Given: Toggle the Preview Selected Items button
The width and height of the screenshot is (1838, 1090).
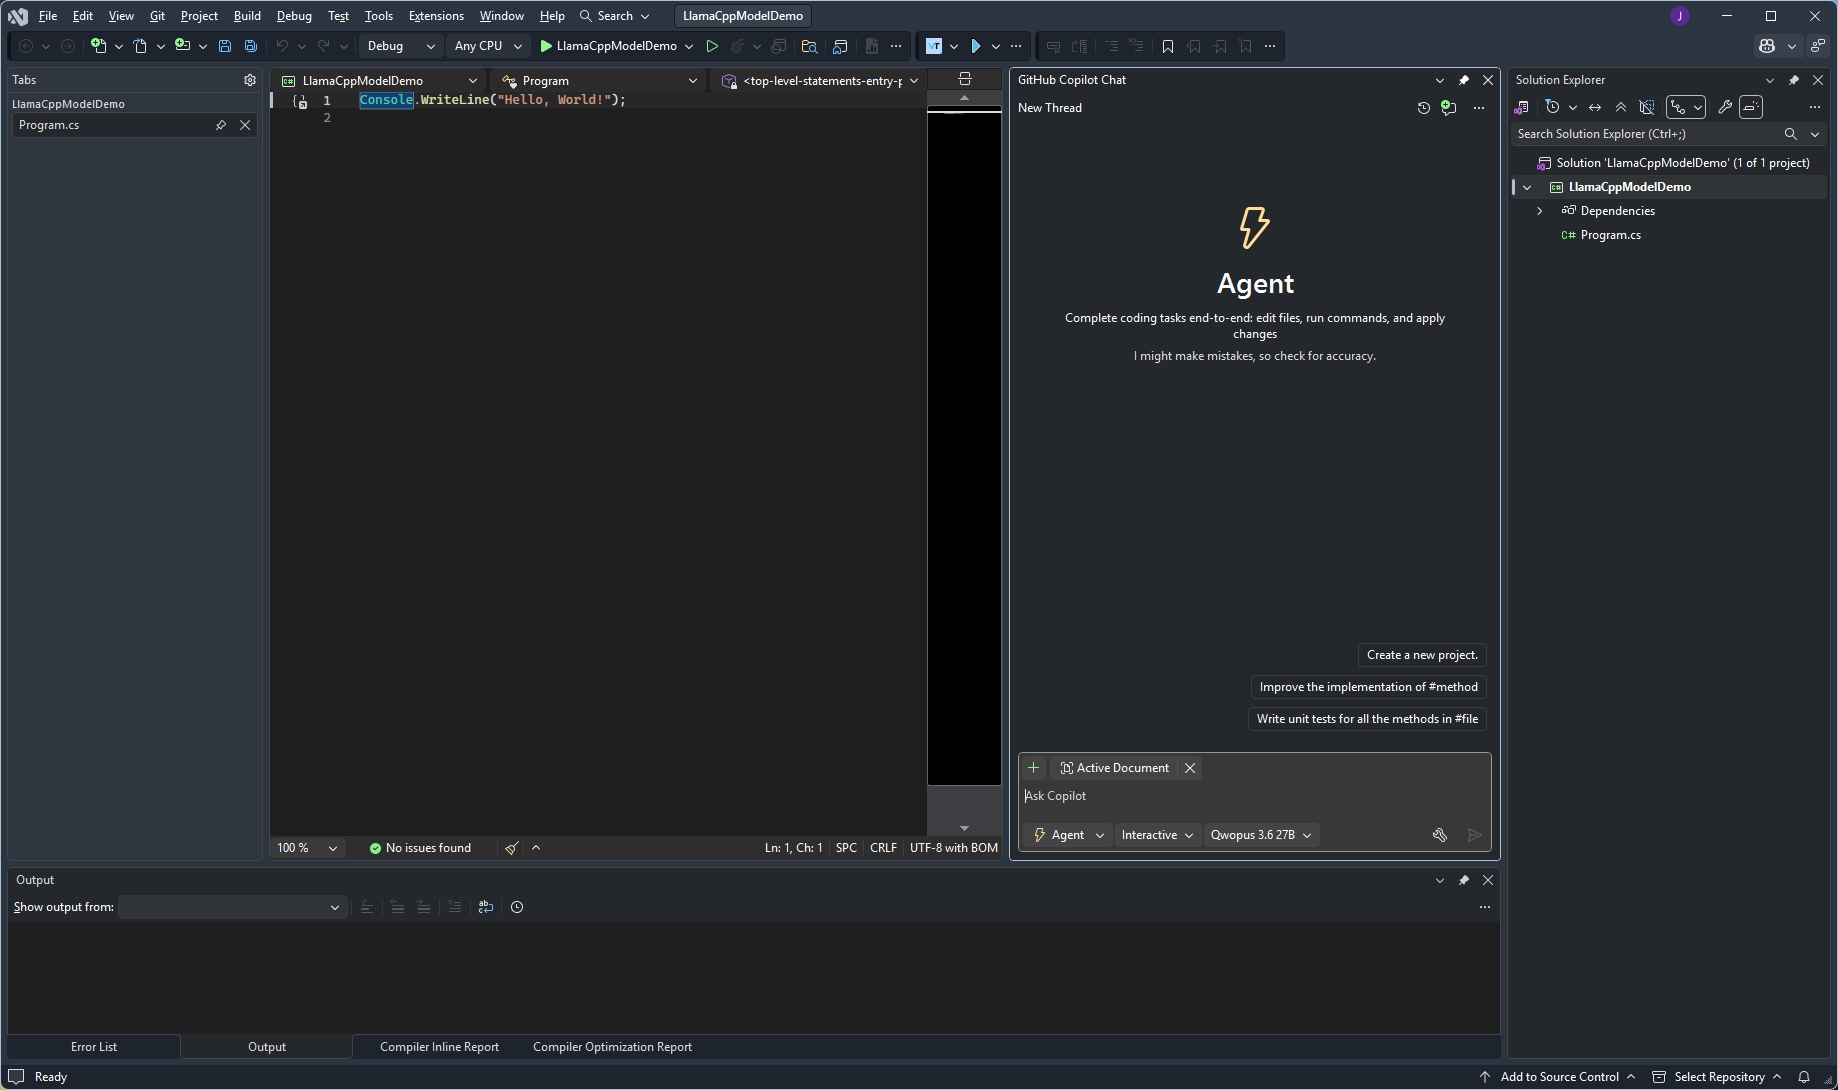Looking at the screenshot, I should point(1751,107).
